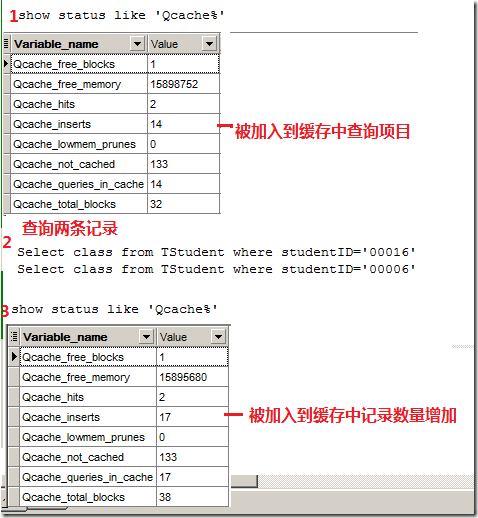Click the first show status like 'Qcache%' statement
Screen dimensions: 478x518
coord(121,15)
